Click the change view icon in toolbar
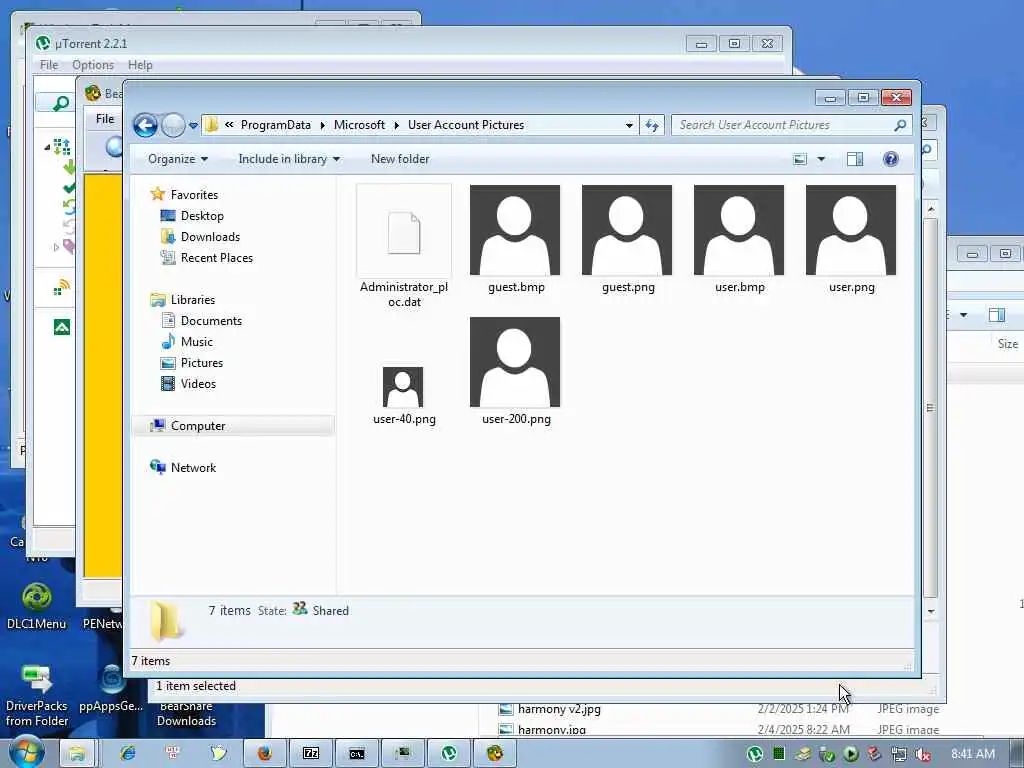This screenshot has height=768, width=1024. pos(799,159)
